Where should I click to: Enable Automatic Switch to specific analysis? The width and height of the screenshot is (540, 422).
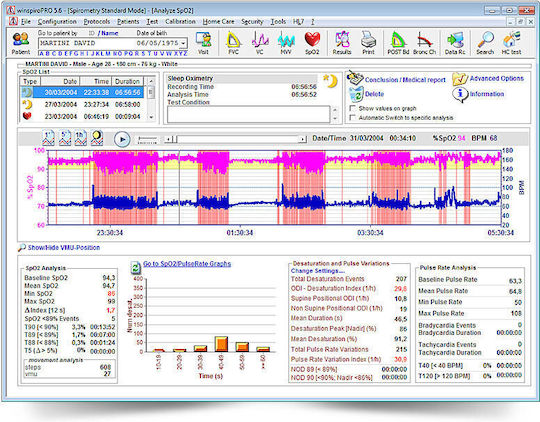coord(352,118)
